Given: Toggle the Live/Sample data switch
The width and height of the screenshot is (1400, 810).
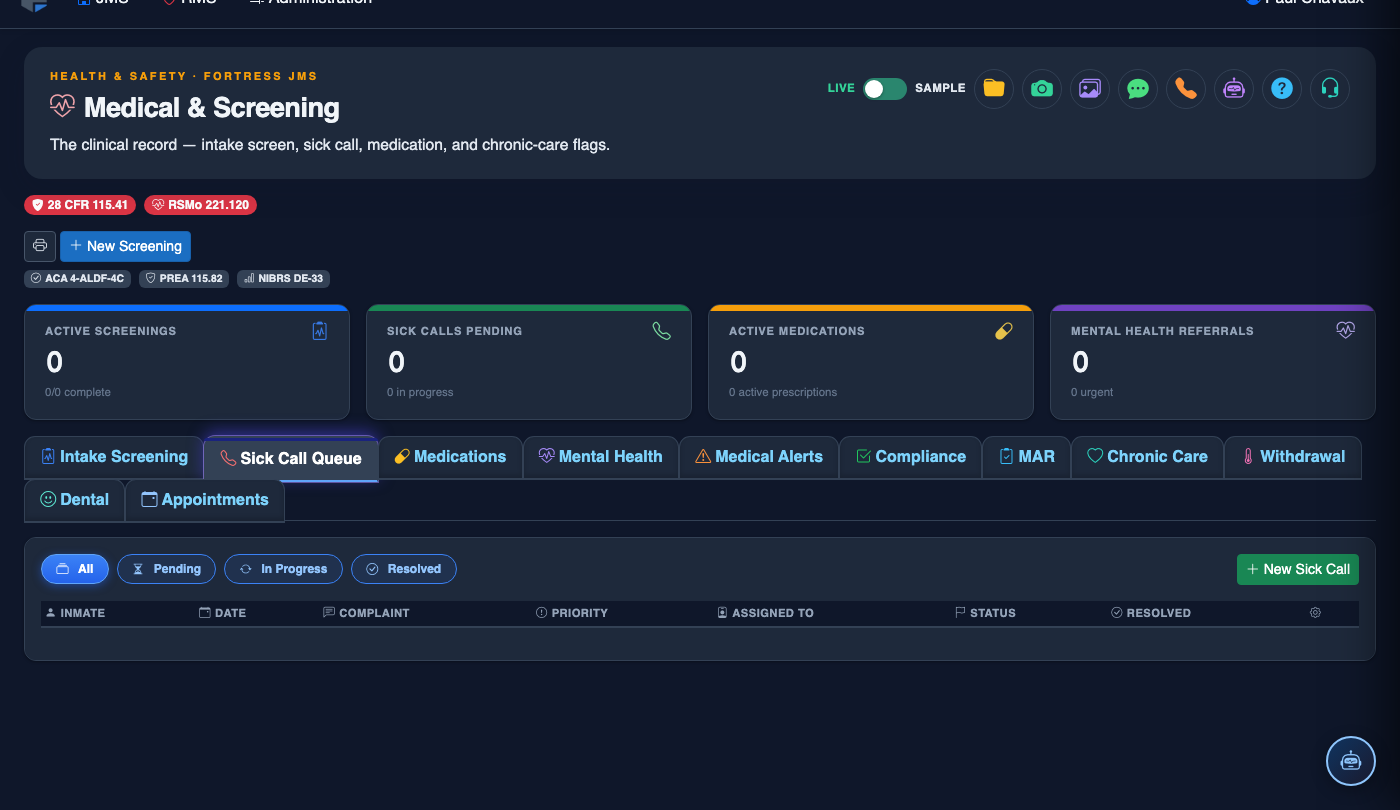Looking at the screenshot, I should tap(885, 88).
